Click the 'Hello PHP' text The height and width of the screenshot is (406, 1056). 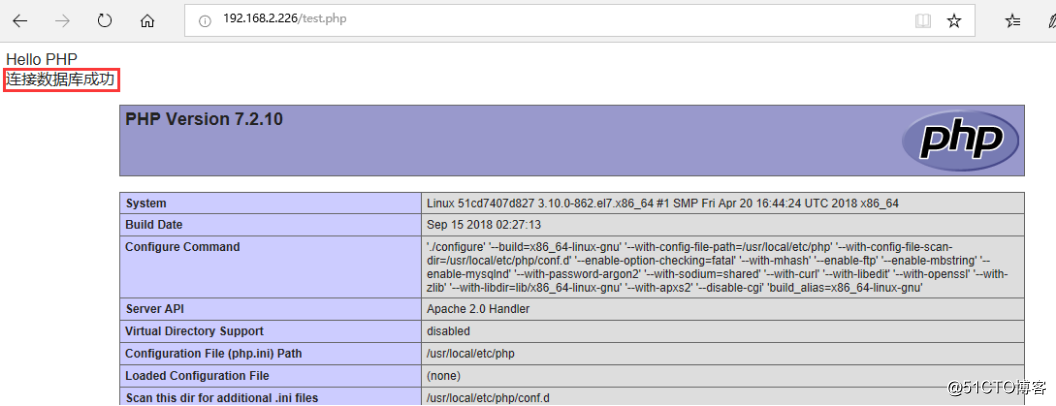click(x=42, y=59)
